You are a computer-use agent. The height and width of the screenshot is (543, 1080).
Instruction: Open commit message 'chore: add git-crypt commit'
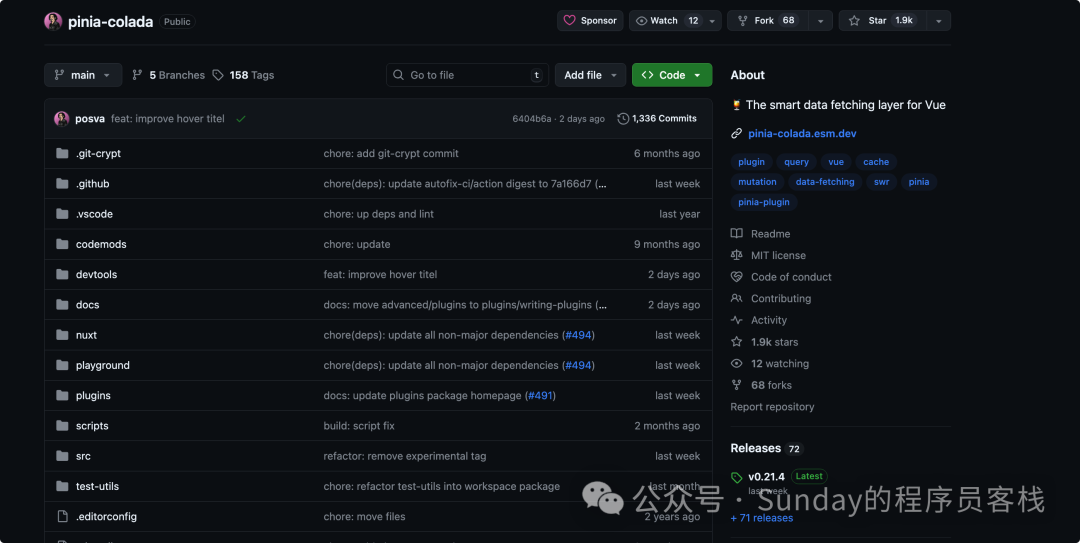coord(391,154)
